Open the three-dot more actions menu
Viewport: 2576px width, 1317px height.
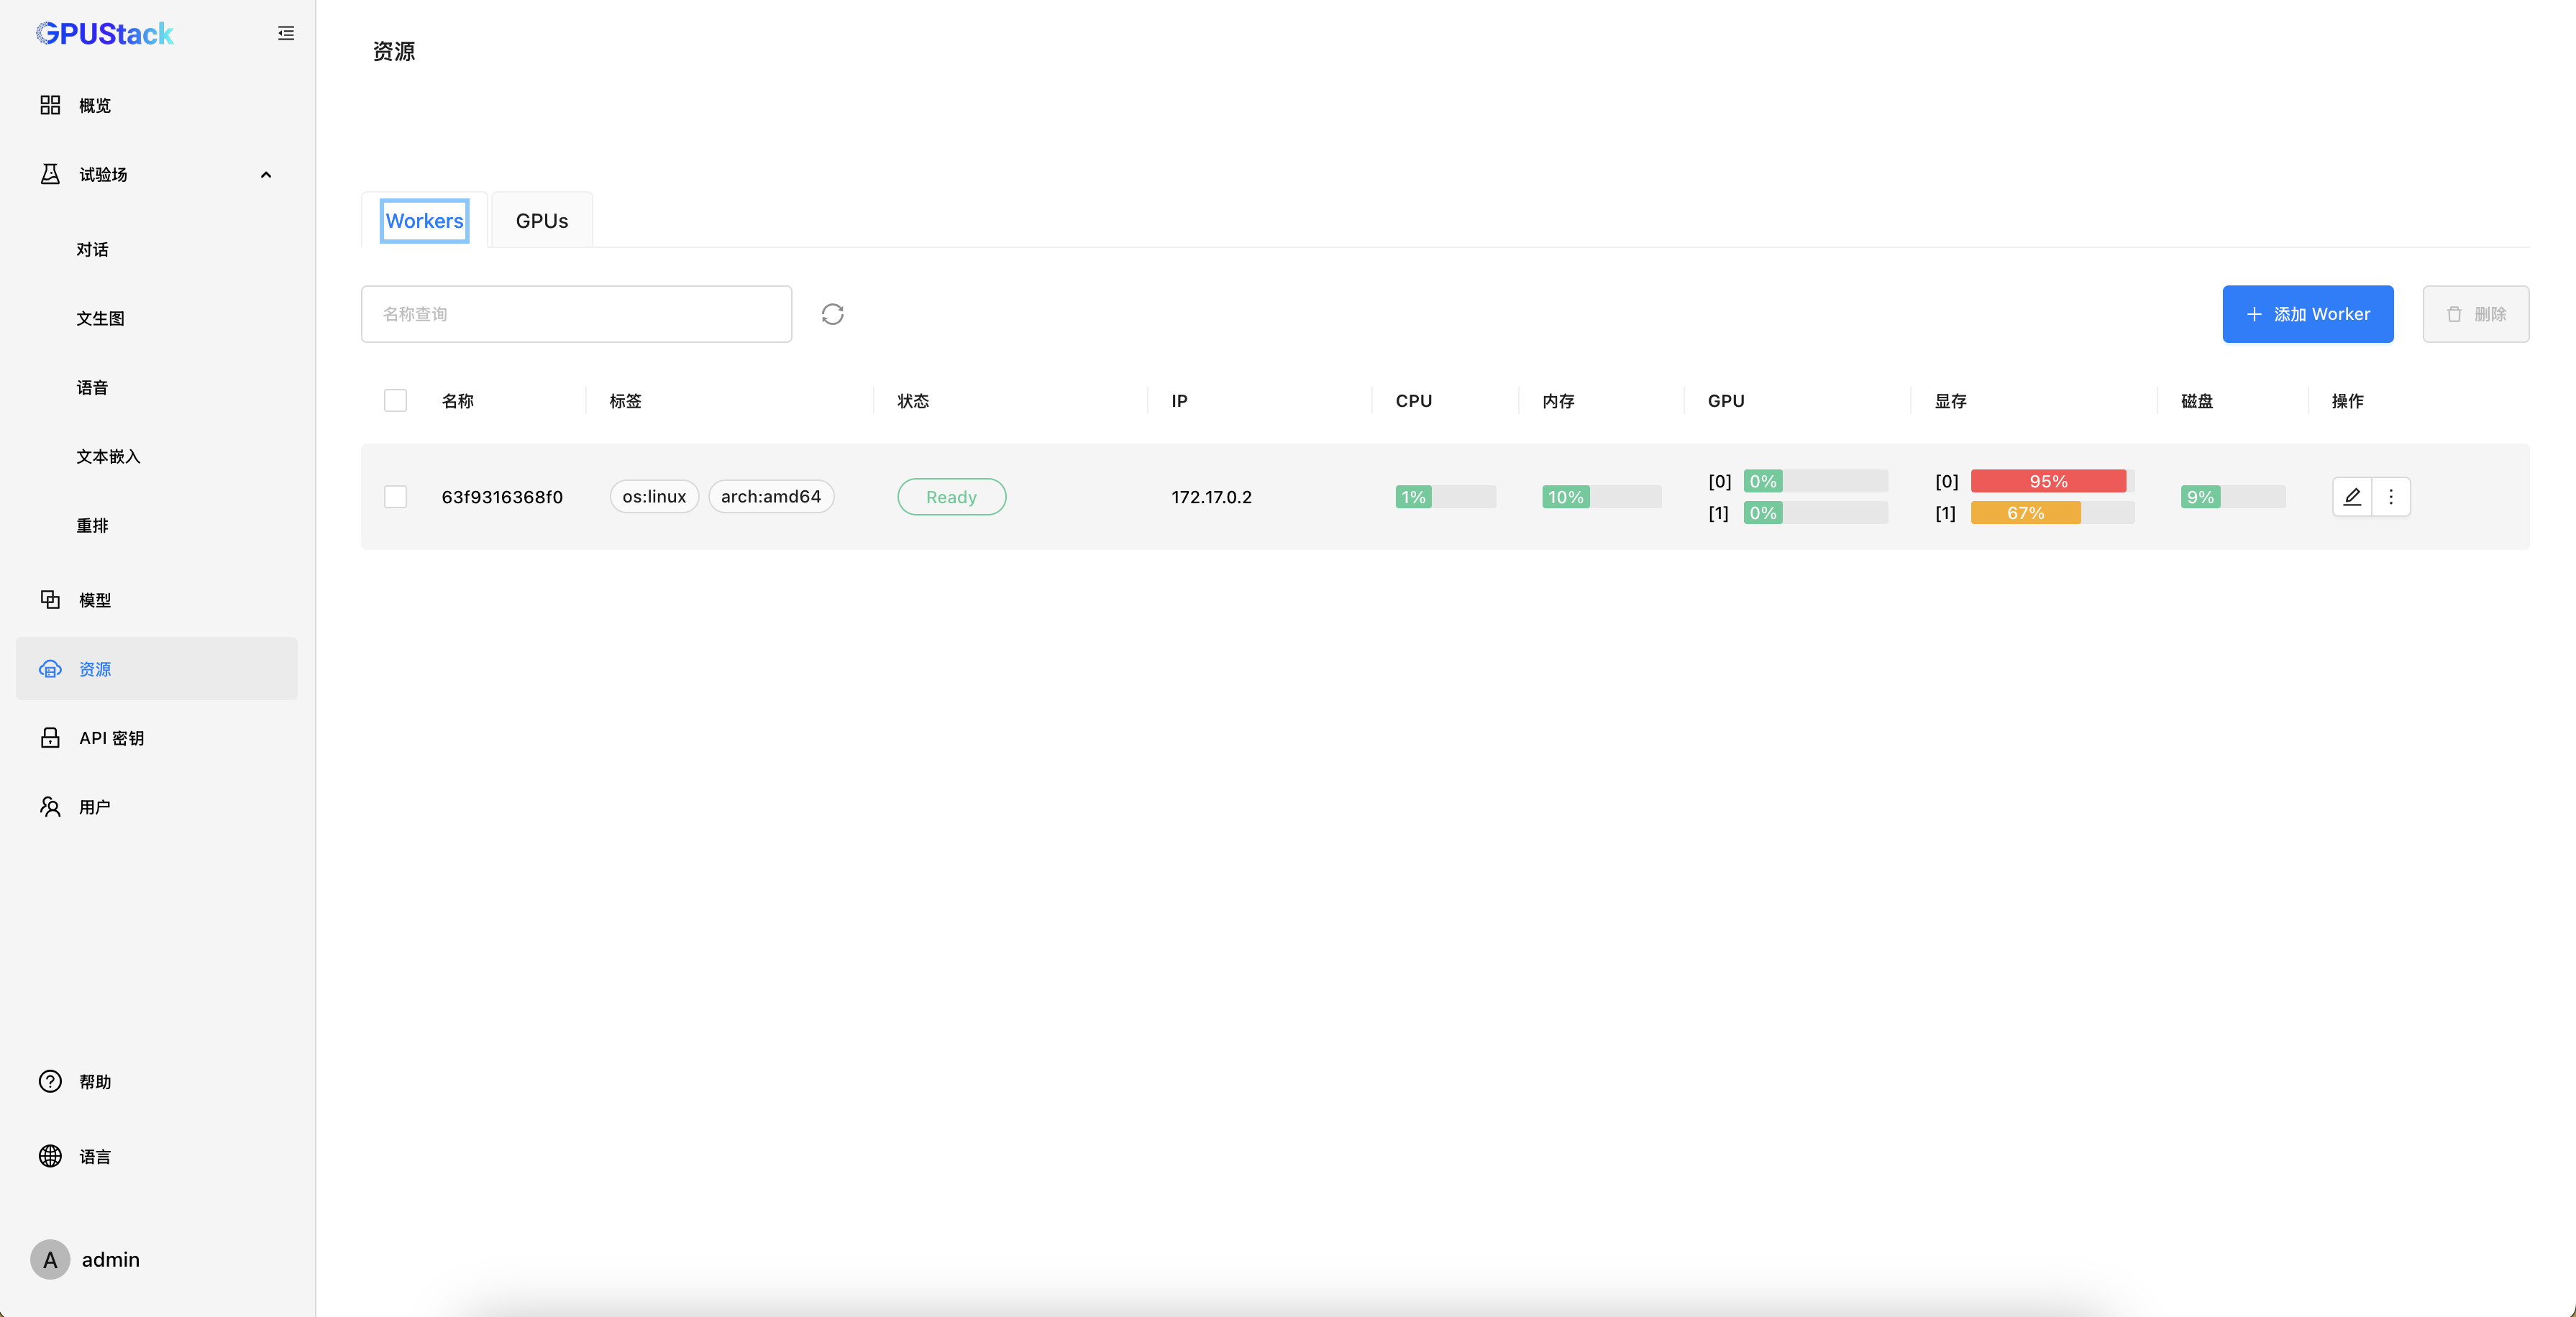(x=2391, y=496)
